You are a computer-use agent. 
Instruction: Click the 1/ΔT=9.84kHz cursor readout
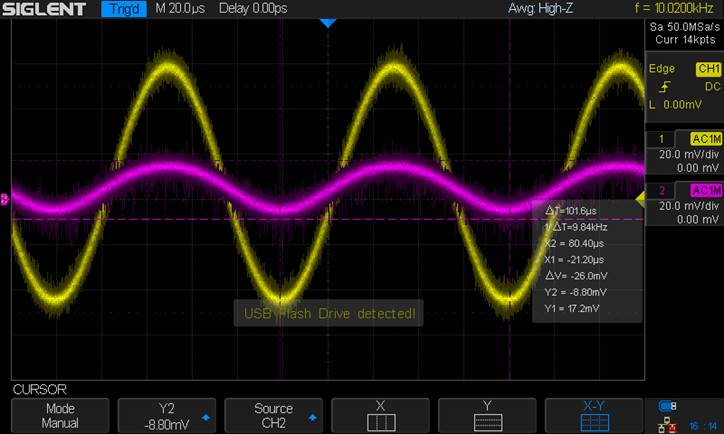click(x=575, y=227)
